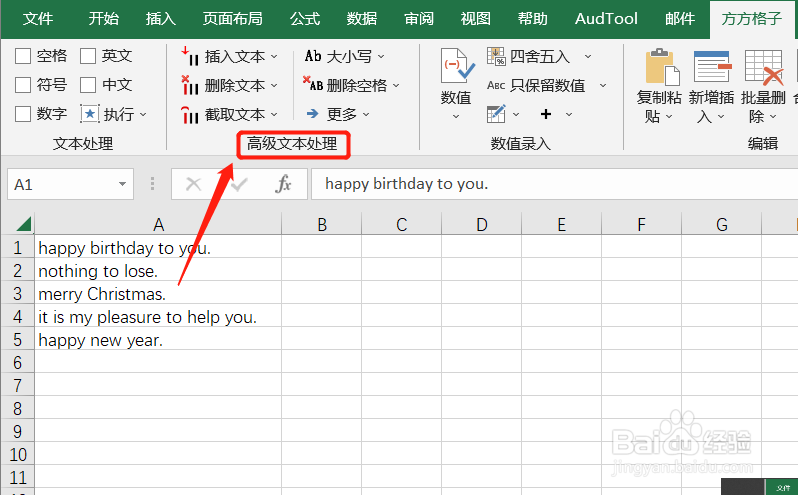Screen dimensions: 798x495
Task: Open the 截取文本 dropdown arrow
Action: tap(274, 115)
